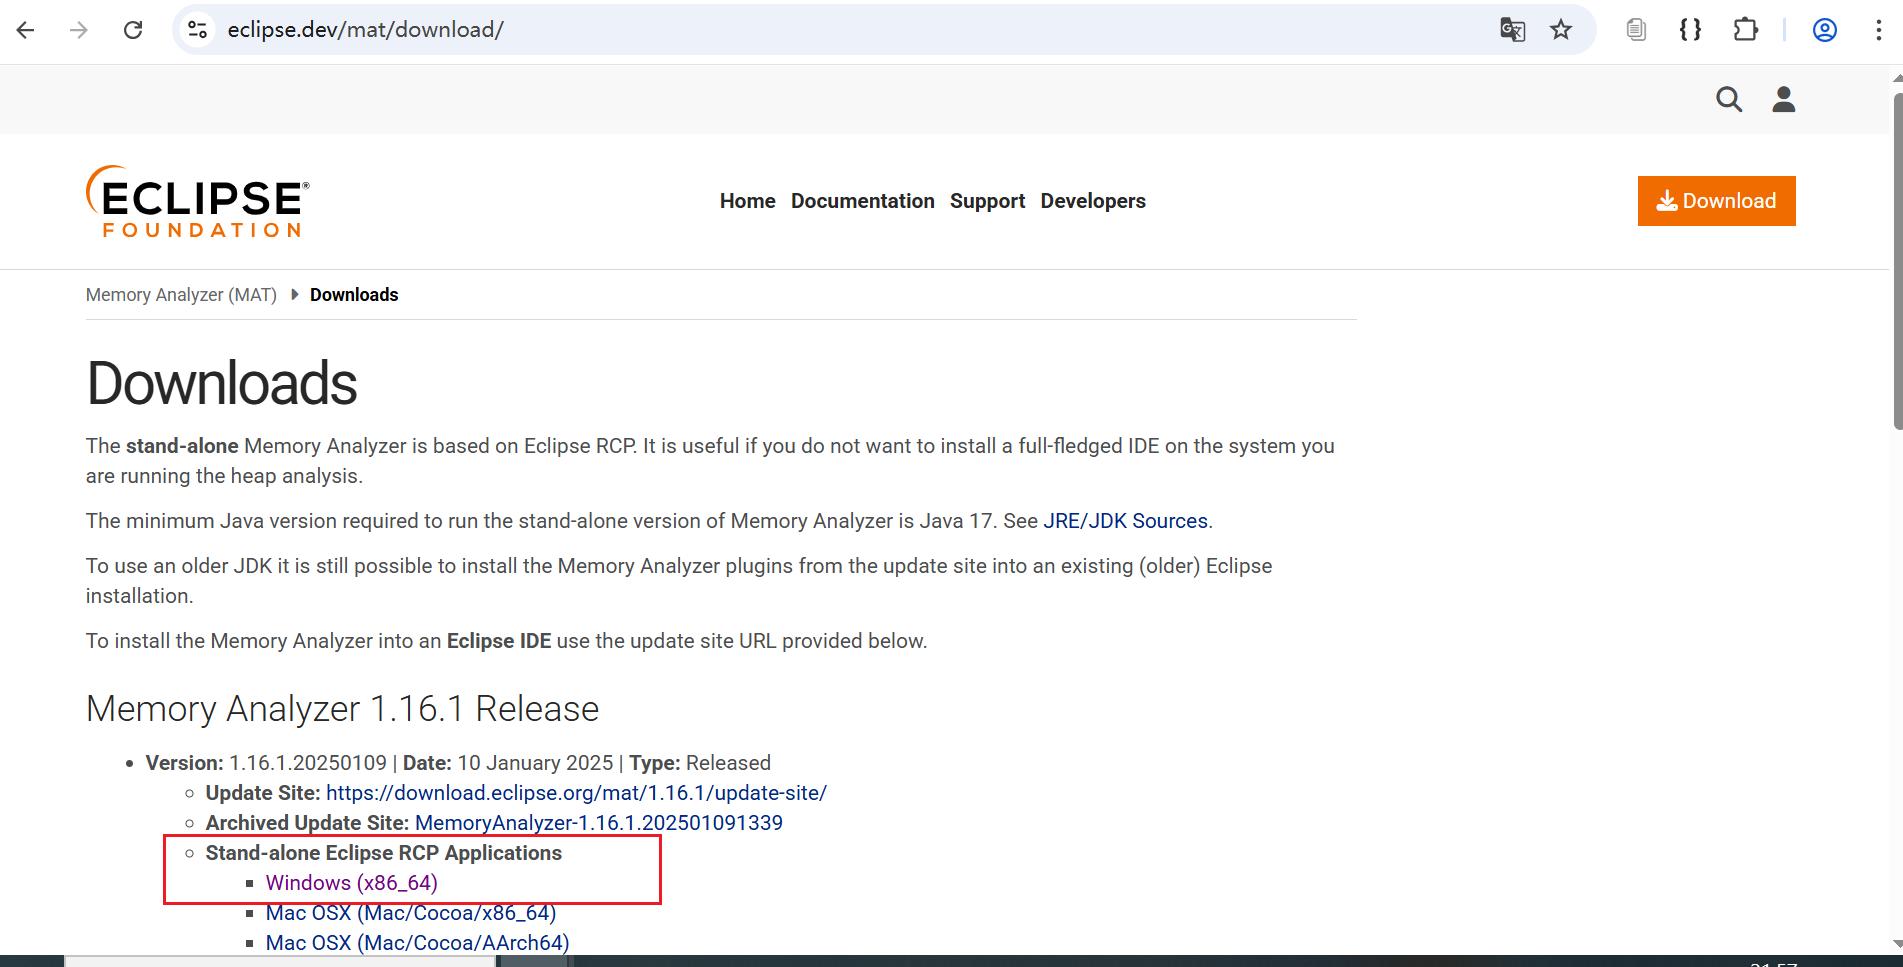The height and width of the screenshot is (967, 1903).
Task: Click the Downloads breadcrumb text
Action: coord(354,295)
